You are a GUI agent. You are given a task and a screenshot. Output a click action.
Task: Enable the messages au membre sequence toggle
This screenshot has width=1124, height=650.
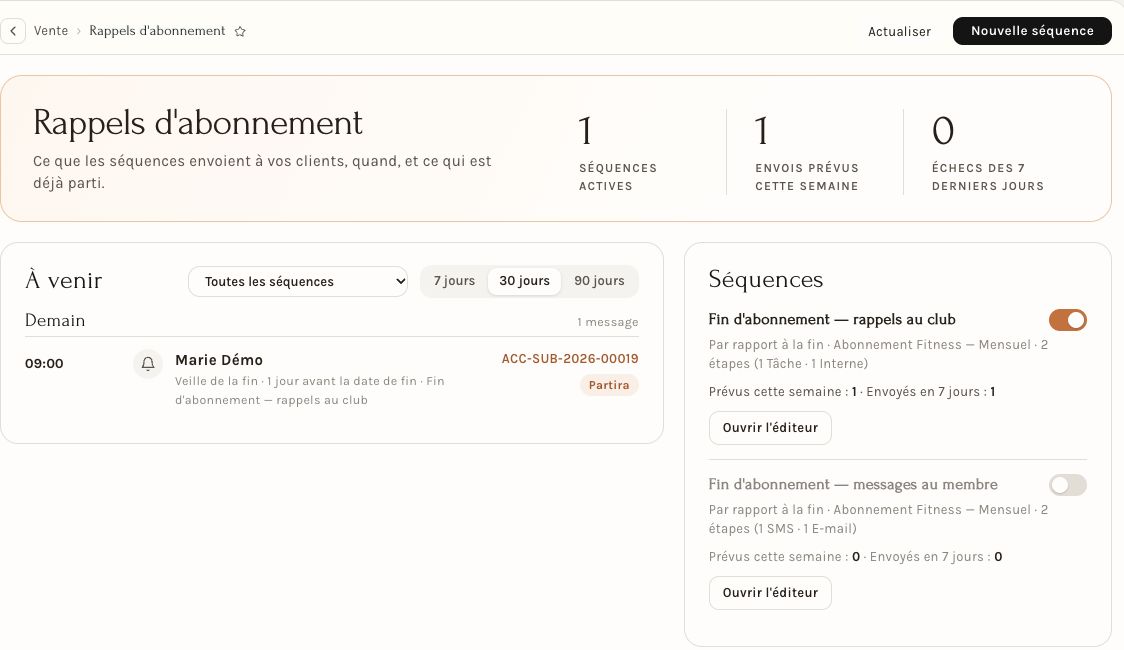tap(1067, 485)
